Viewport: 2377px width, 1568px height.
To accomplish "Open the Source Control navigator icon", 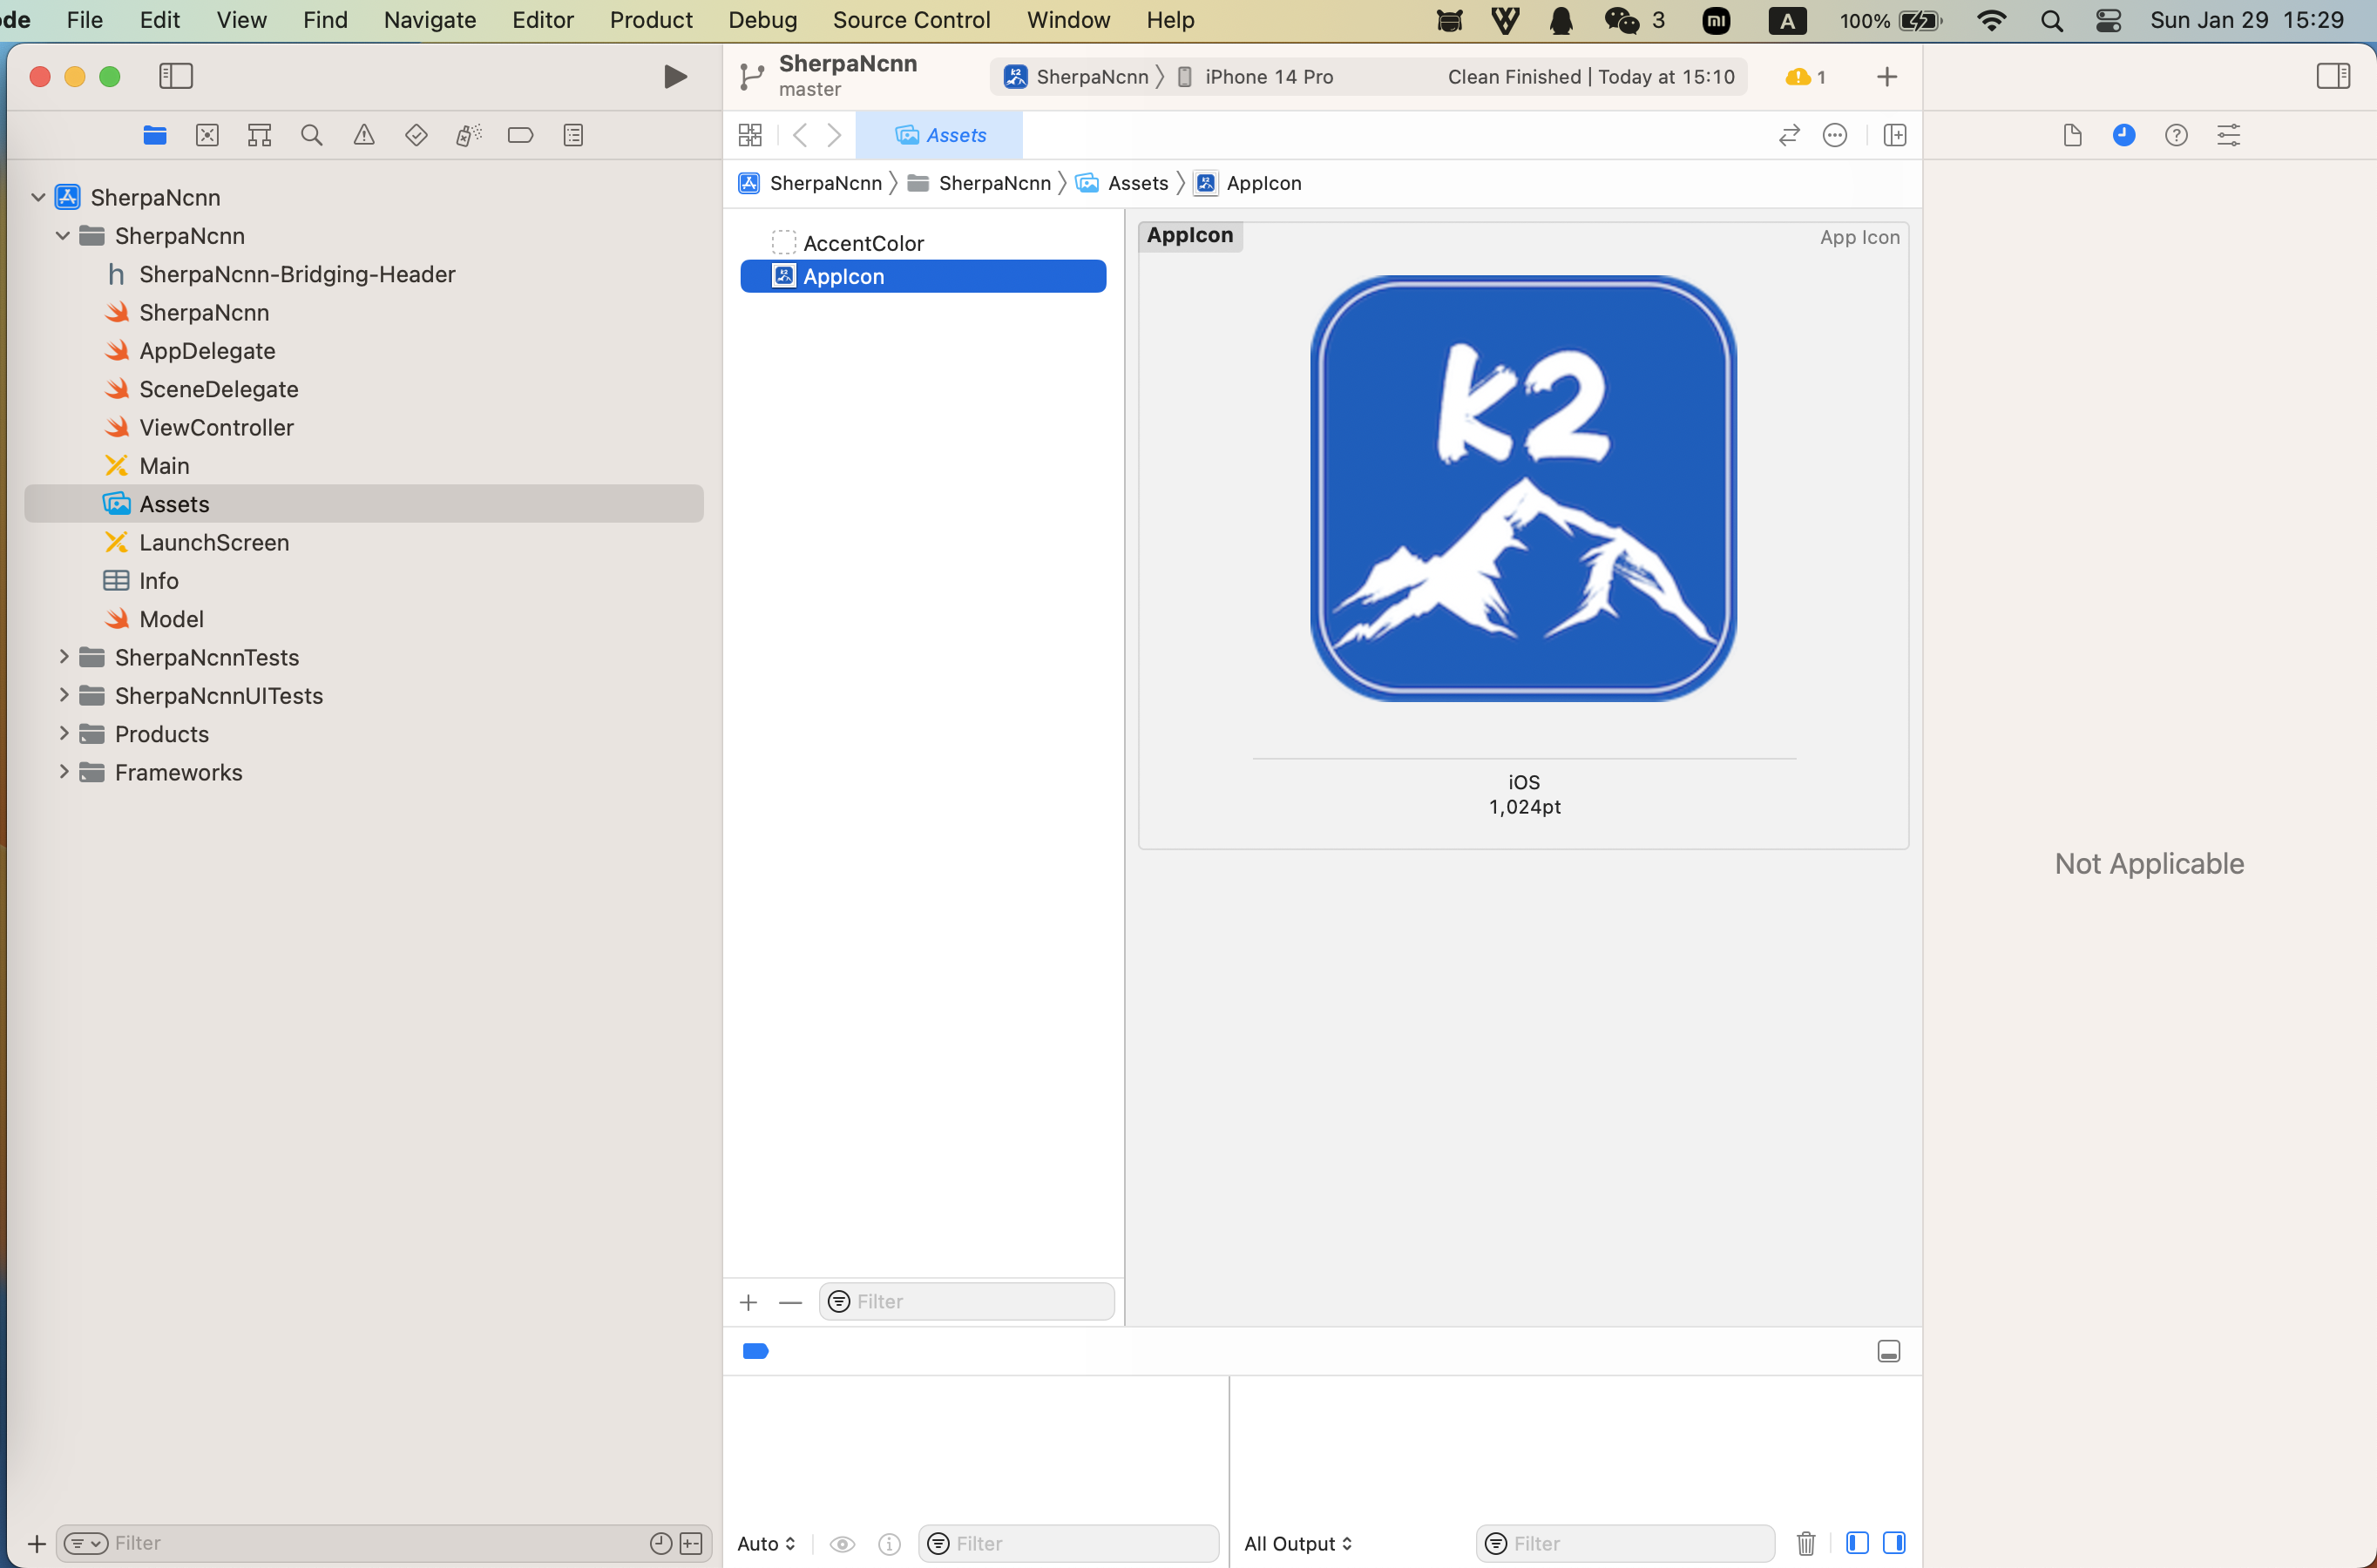I will (x=207, y=135).
